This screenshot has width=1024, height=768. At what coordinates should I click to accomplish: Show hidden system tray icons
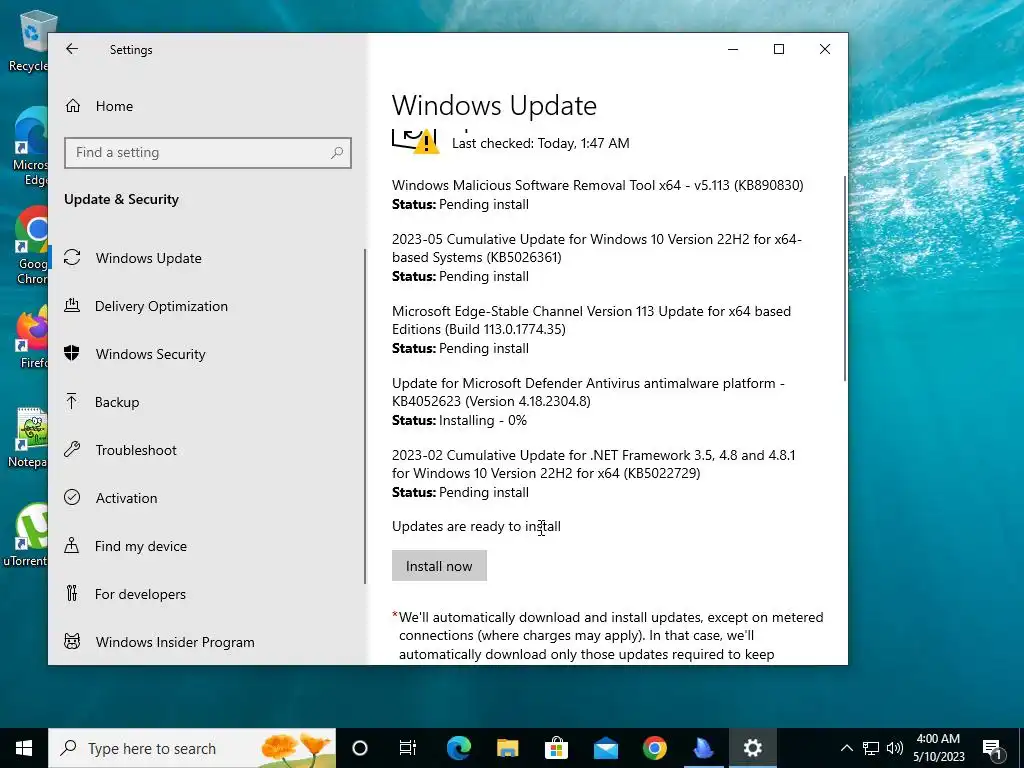point(846,748)
